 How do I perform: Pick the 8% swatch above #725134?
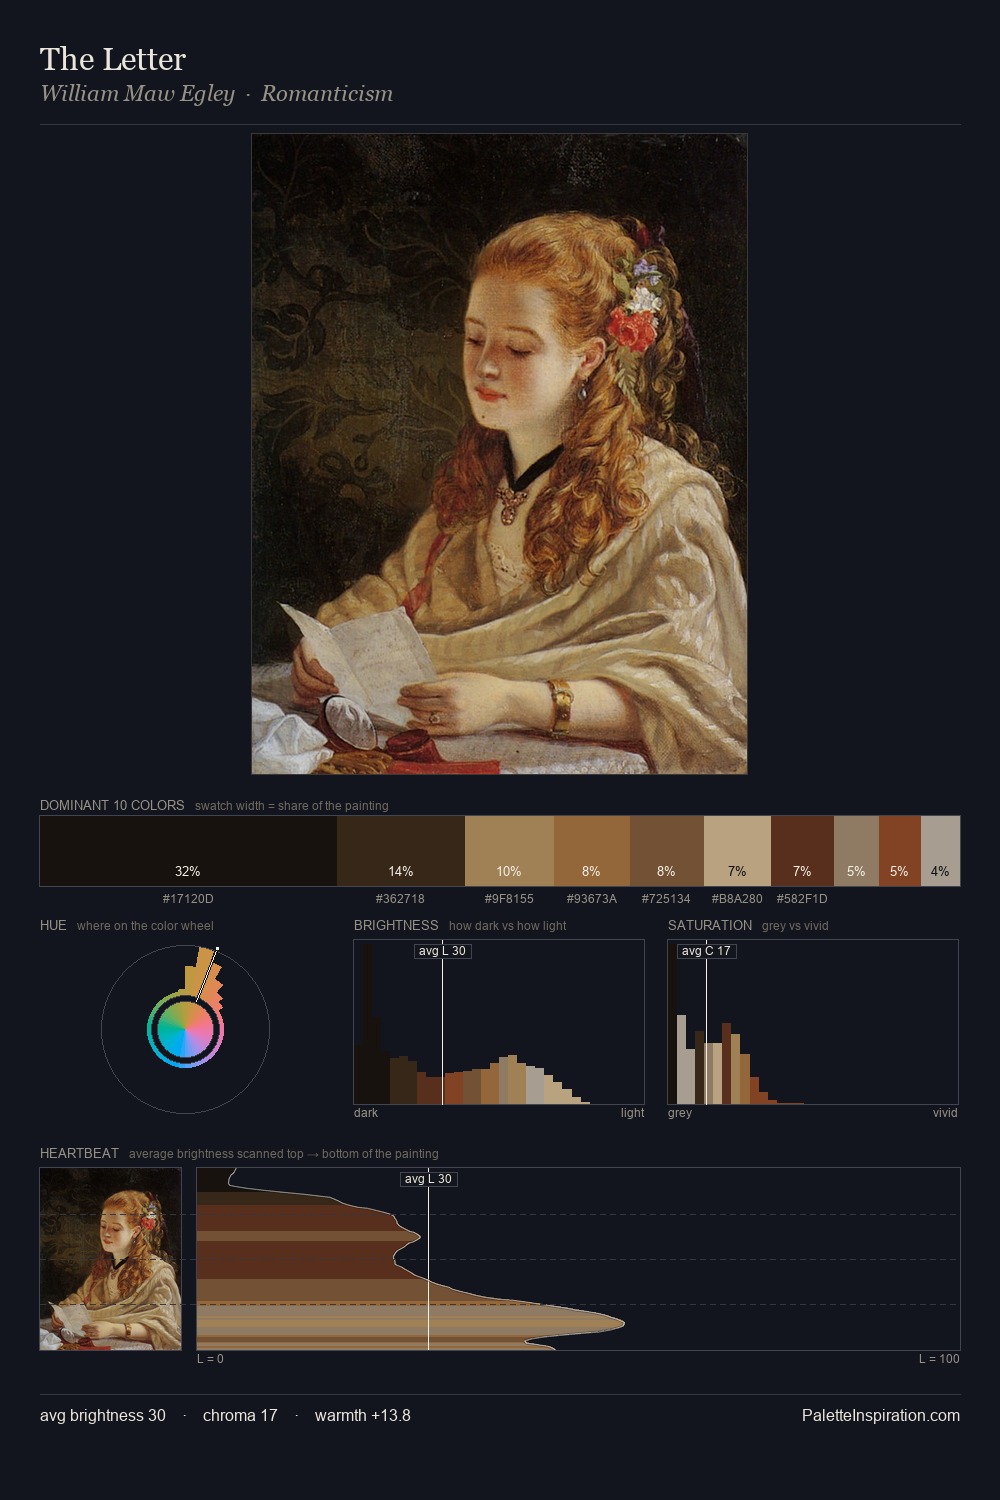pyautogui.click(x=667, y=851)
